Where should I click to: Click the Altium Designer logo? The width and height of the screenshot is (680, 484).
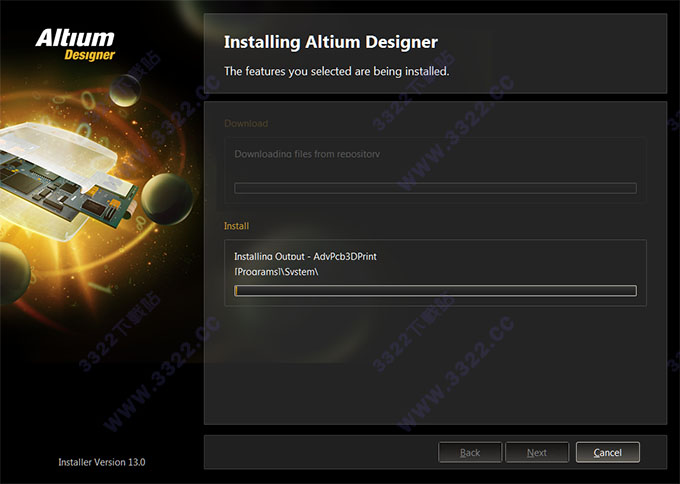75,45
